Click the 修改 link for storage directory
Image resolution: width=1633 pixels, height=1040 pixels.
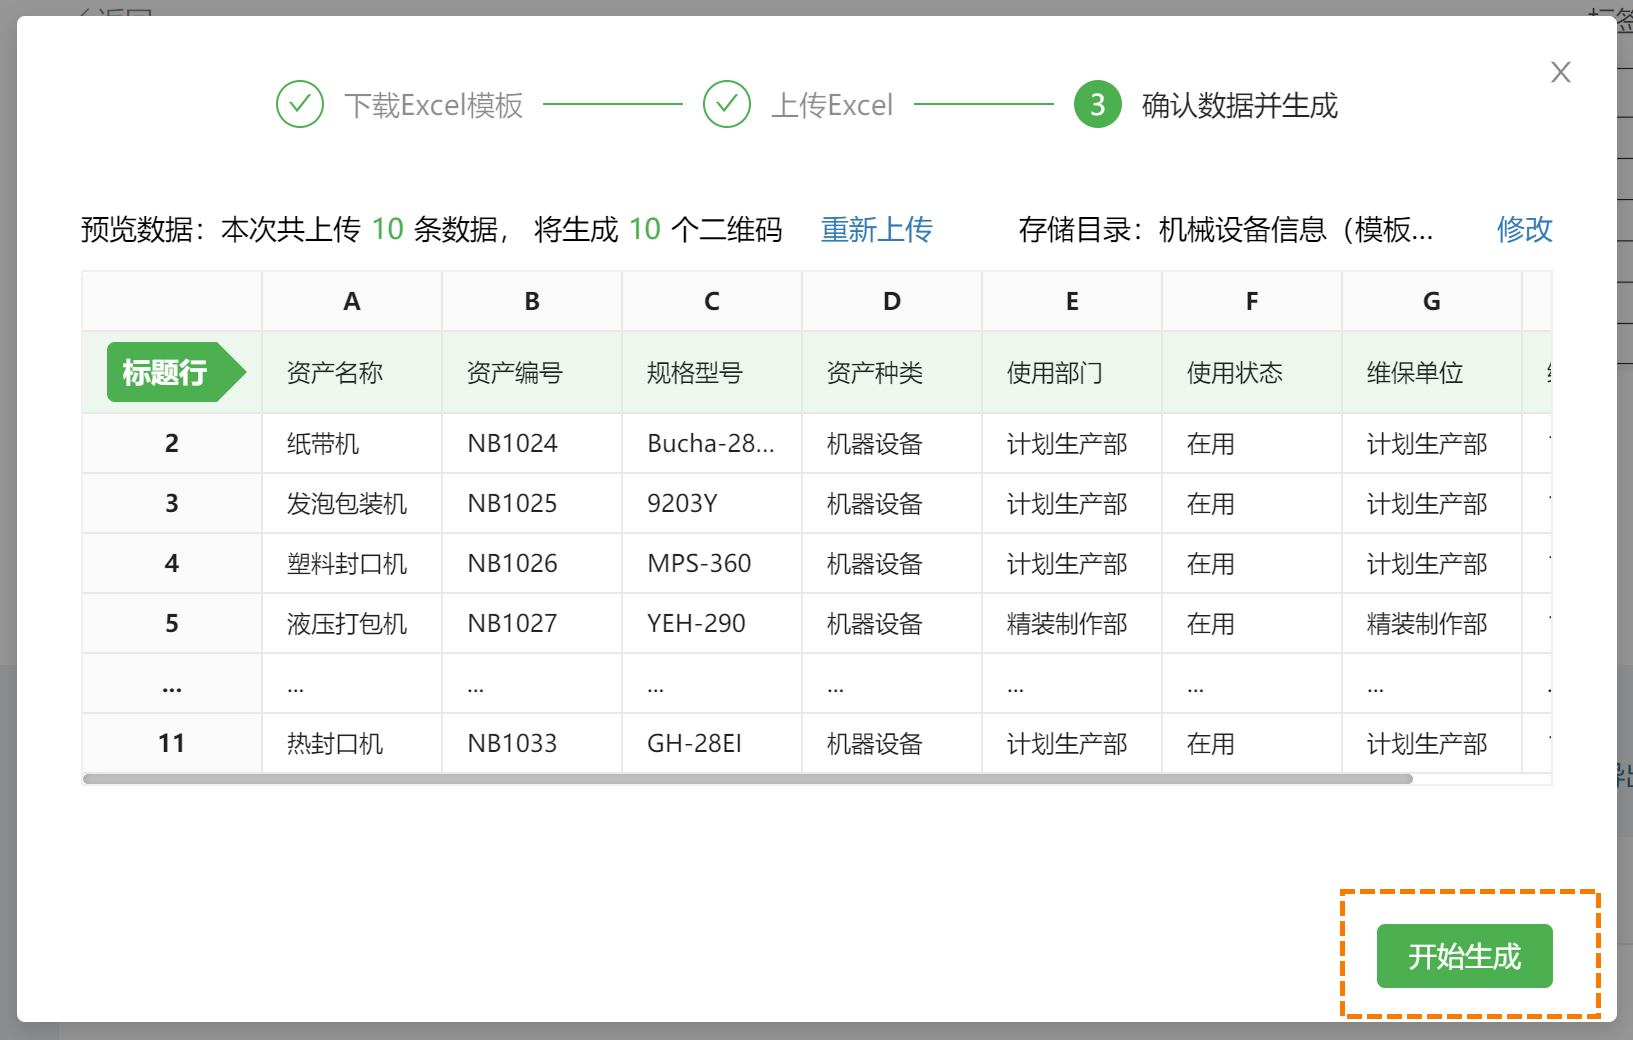point(1524,229)
